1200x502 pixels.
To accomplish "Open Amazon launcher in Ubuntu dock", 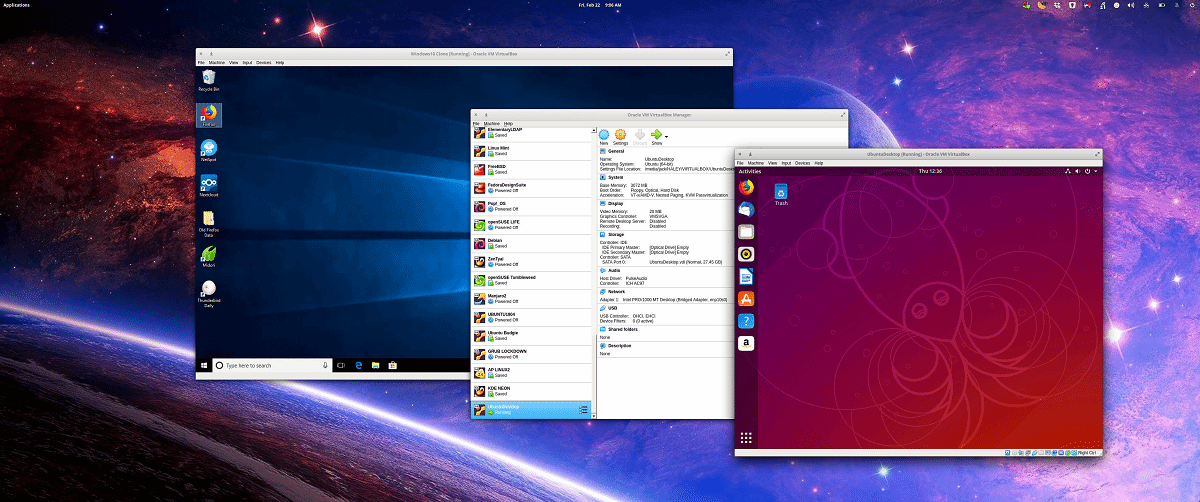I will [746, 343].
